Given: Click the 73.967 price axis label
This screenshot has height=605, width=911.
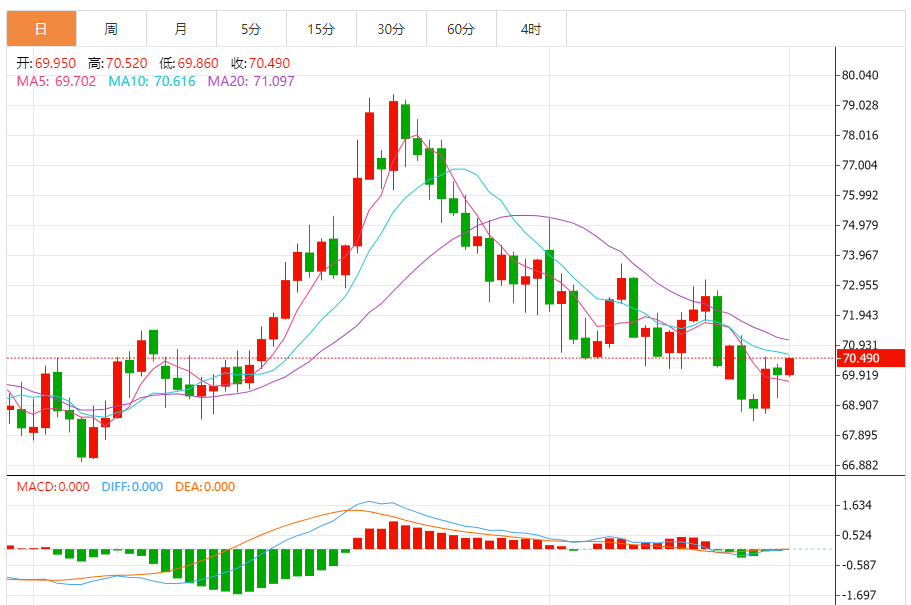Looking at the screenshot, I should click(860, 255).
